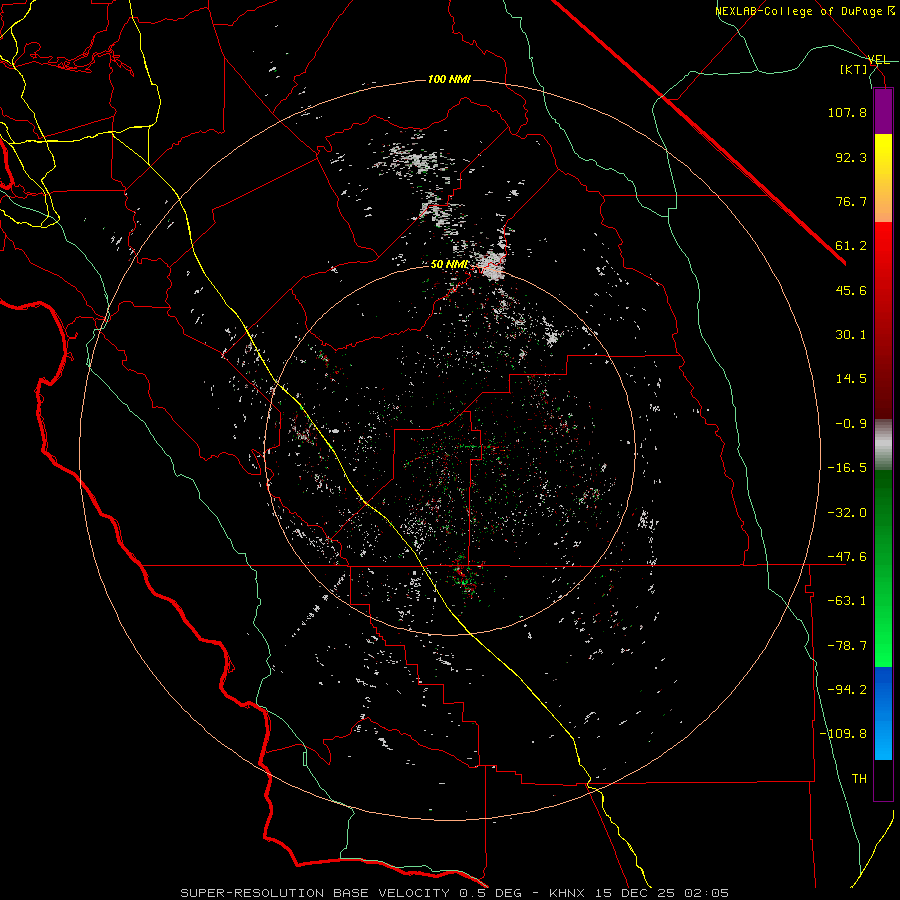Select the 107.8 scale value
Screen dimensions: 900x900
coord(847,112)
